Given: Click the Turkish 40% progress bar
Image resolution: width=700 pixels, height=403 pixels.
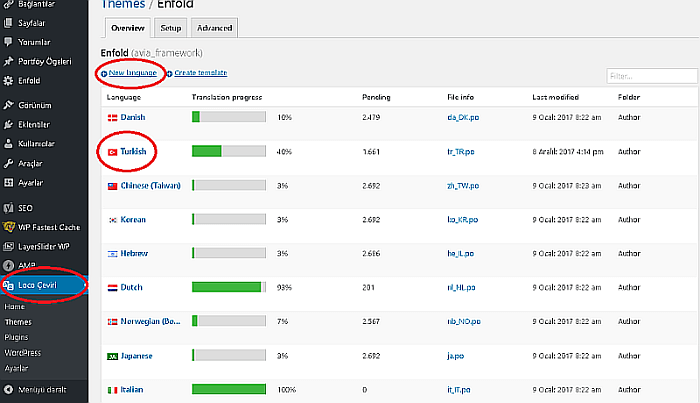Looking at the screenshot, I should [229, 151].
